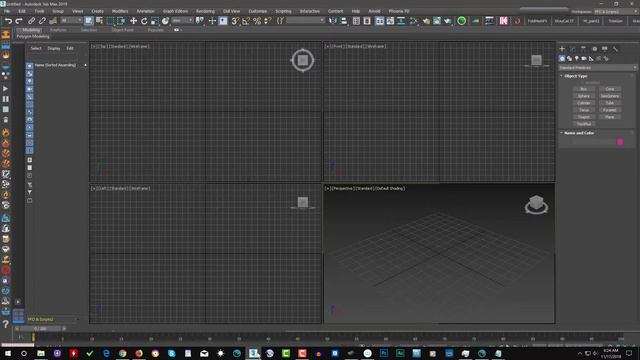This screenshot has width=640, height=360.
Task: Toggle the 3D Snaps button
Action: (x=235, y=21)
